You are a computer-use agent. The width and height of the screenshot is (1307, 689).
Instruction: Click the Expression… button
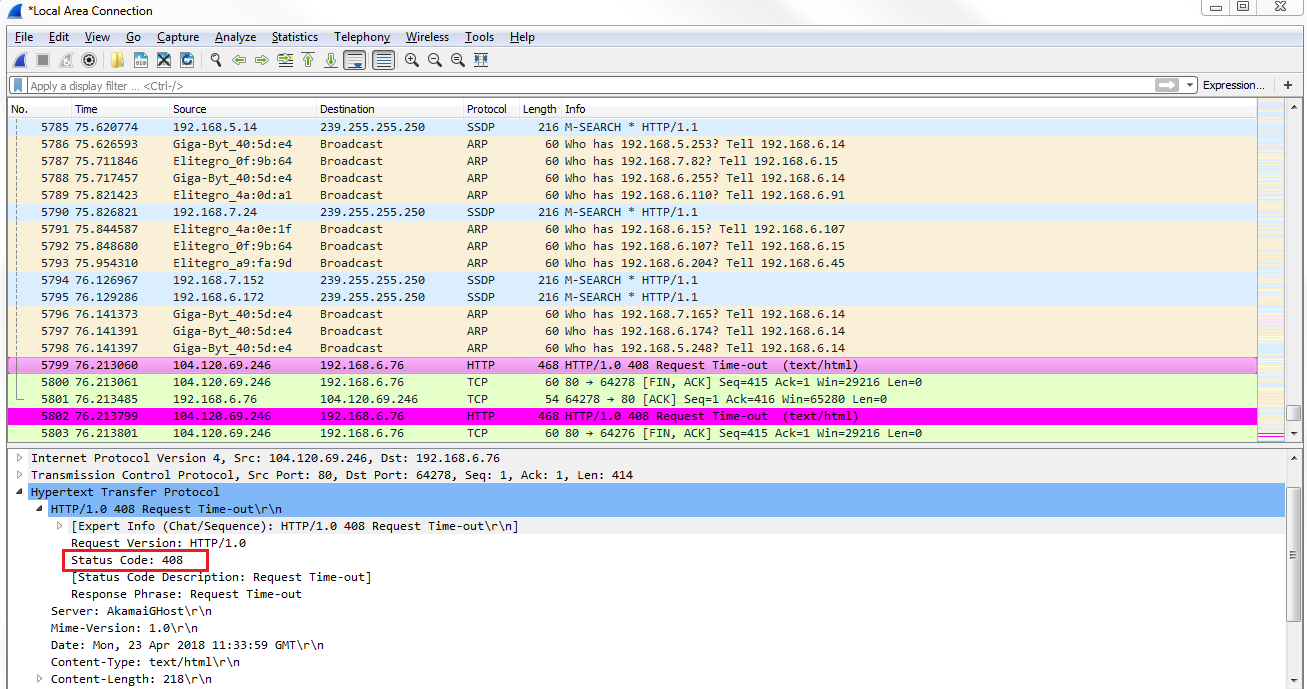pos(1233,86)
